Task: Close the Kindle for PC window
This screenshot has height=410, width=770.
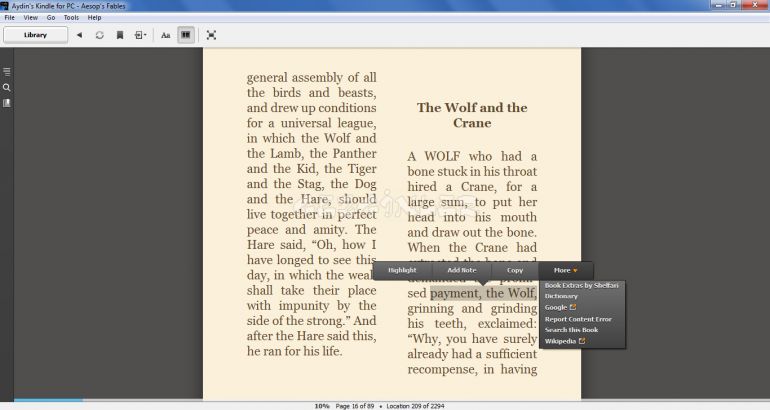Action: pyautogui.click(x=755, y=5)
